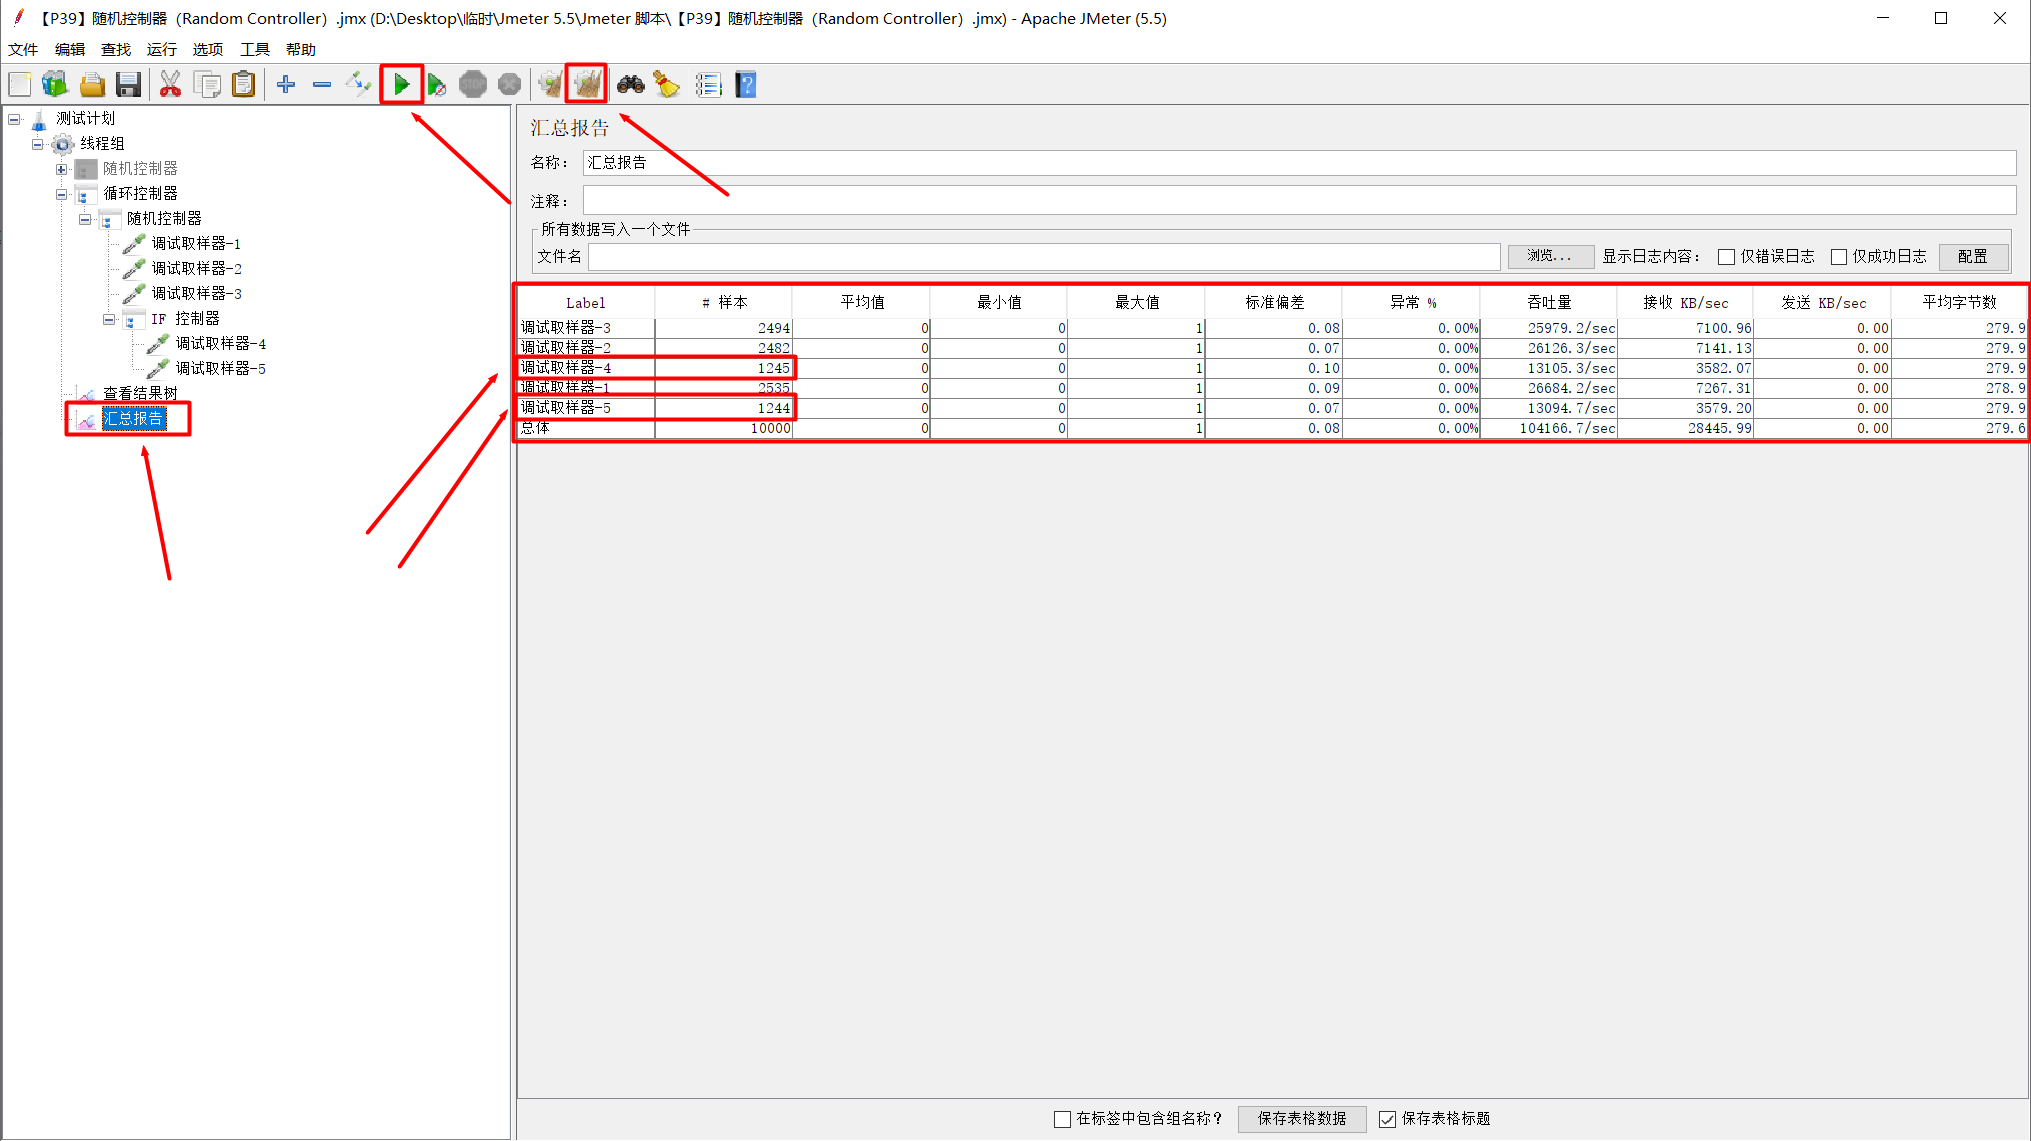Stop the running test
Image resolution: width=2031 pixels, height=1141 pixels.
(x=473, y=85)
